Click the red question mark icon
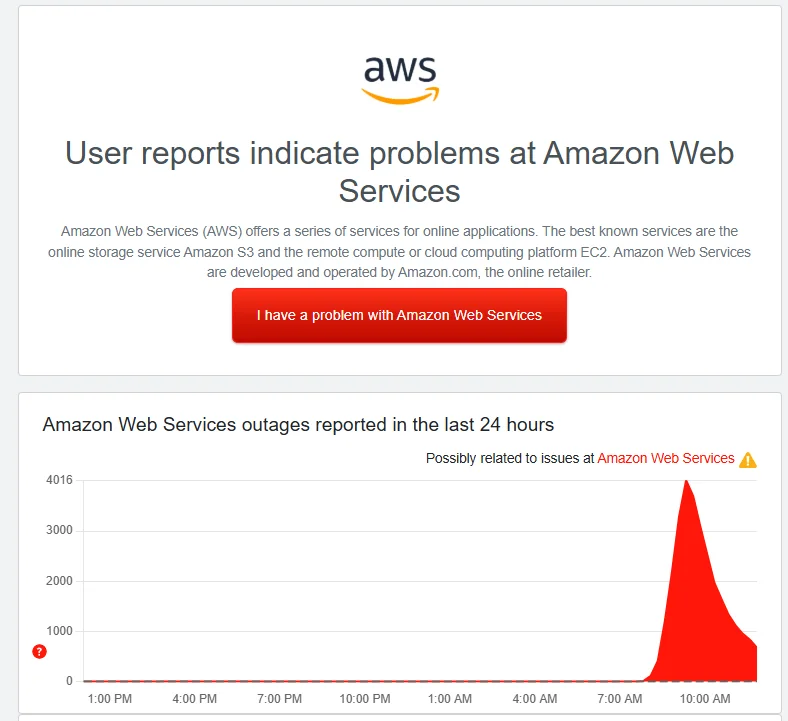Viewport: 788px width, 721px height. tap(39, 652)
